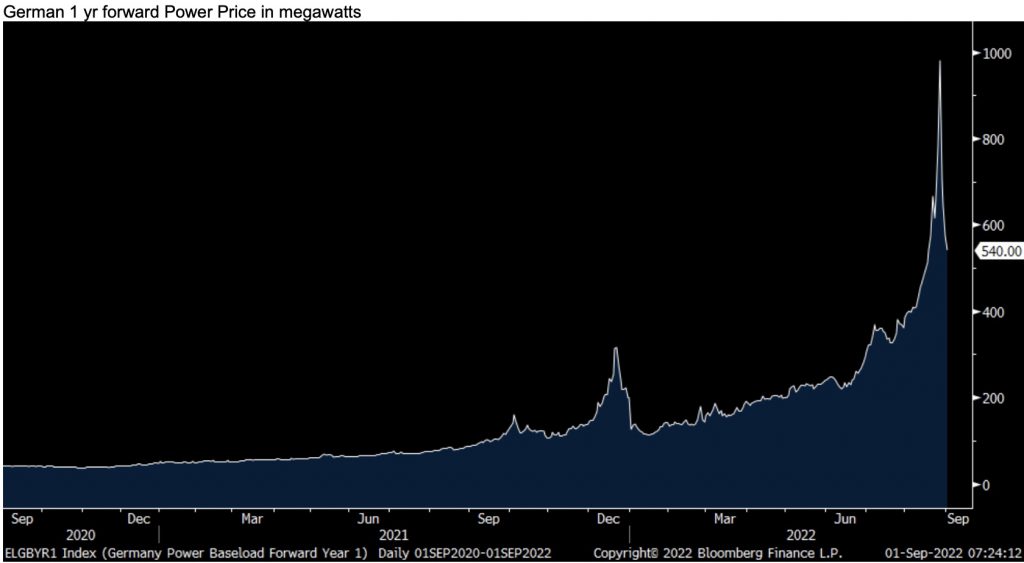This screenshot has height=563, width=1024.
Task: Click the Dec month label preceding 2021
Action: click(x=139, y=519)
